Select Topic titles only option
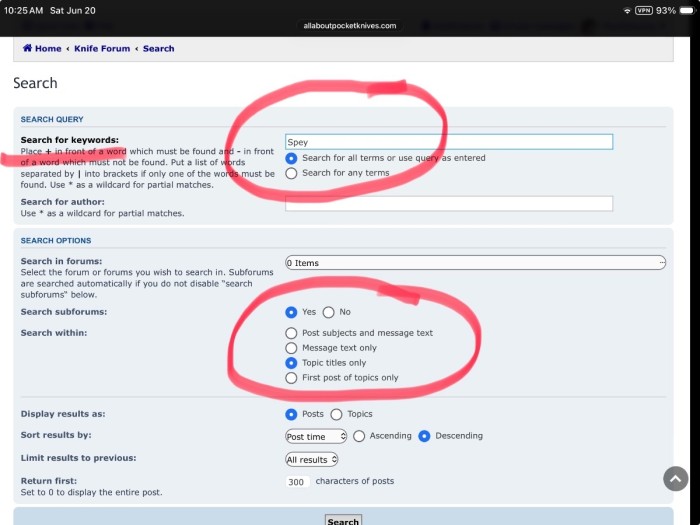The image size is (700, 525). [291, 363]
